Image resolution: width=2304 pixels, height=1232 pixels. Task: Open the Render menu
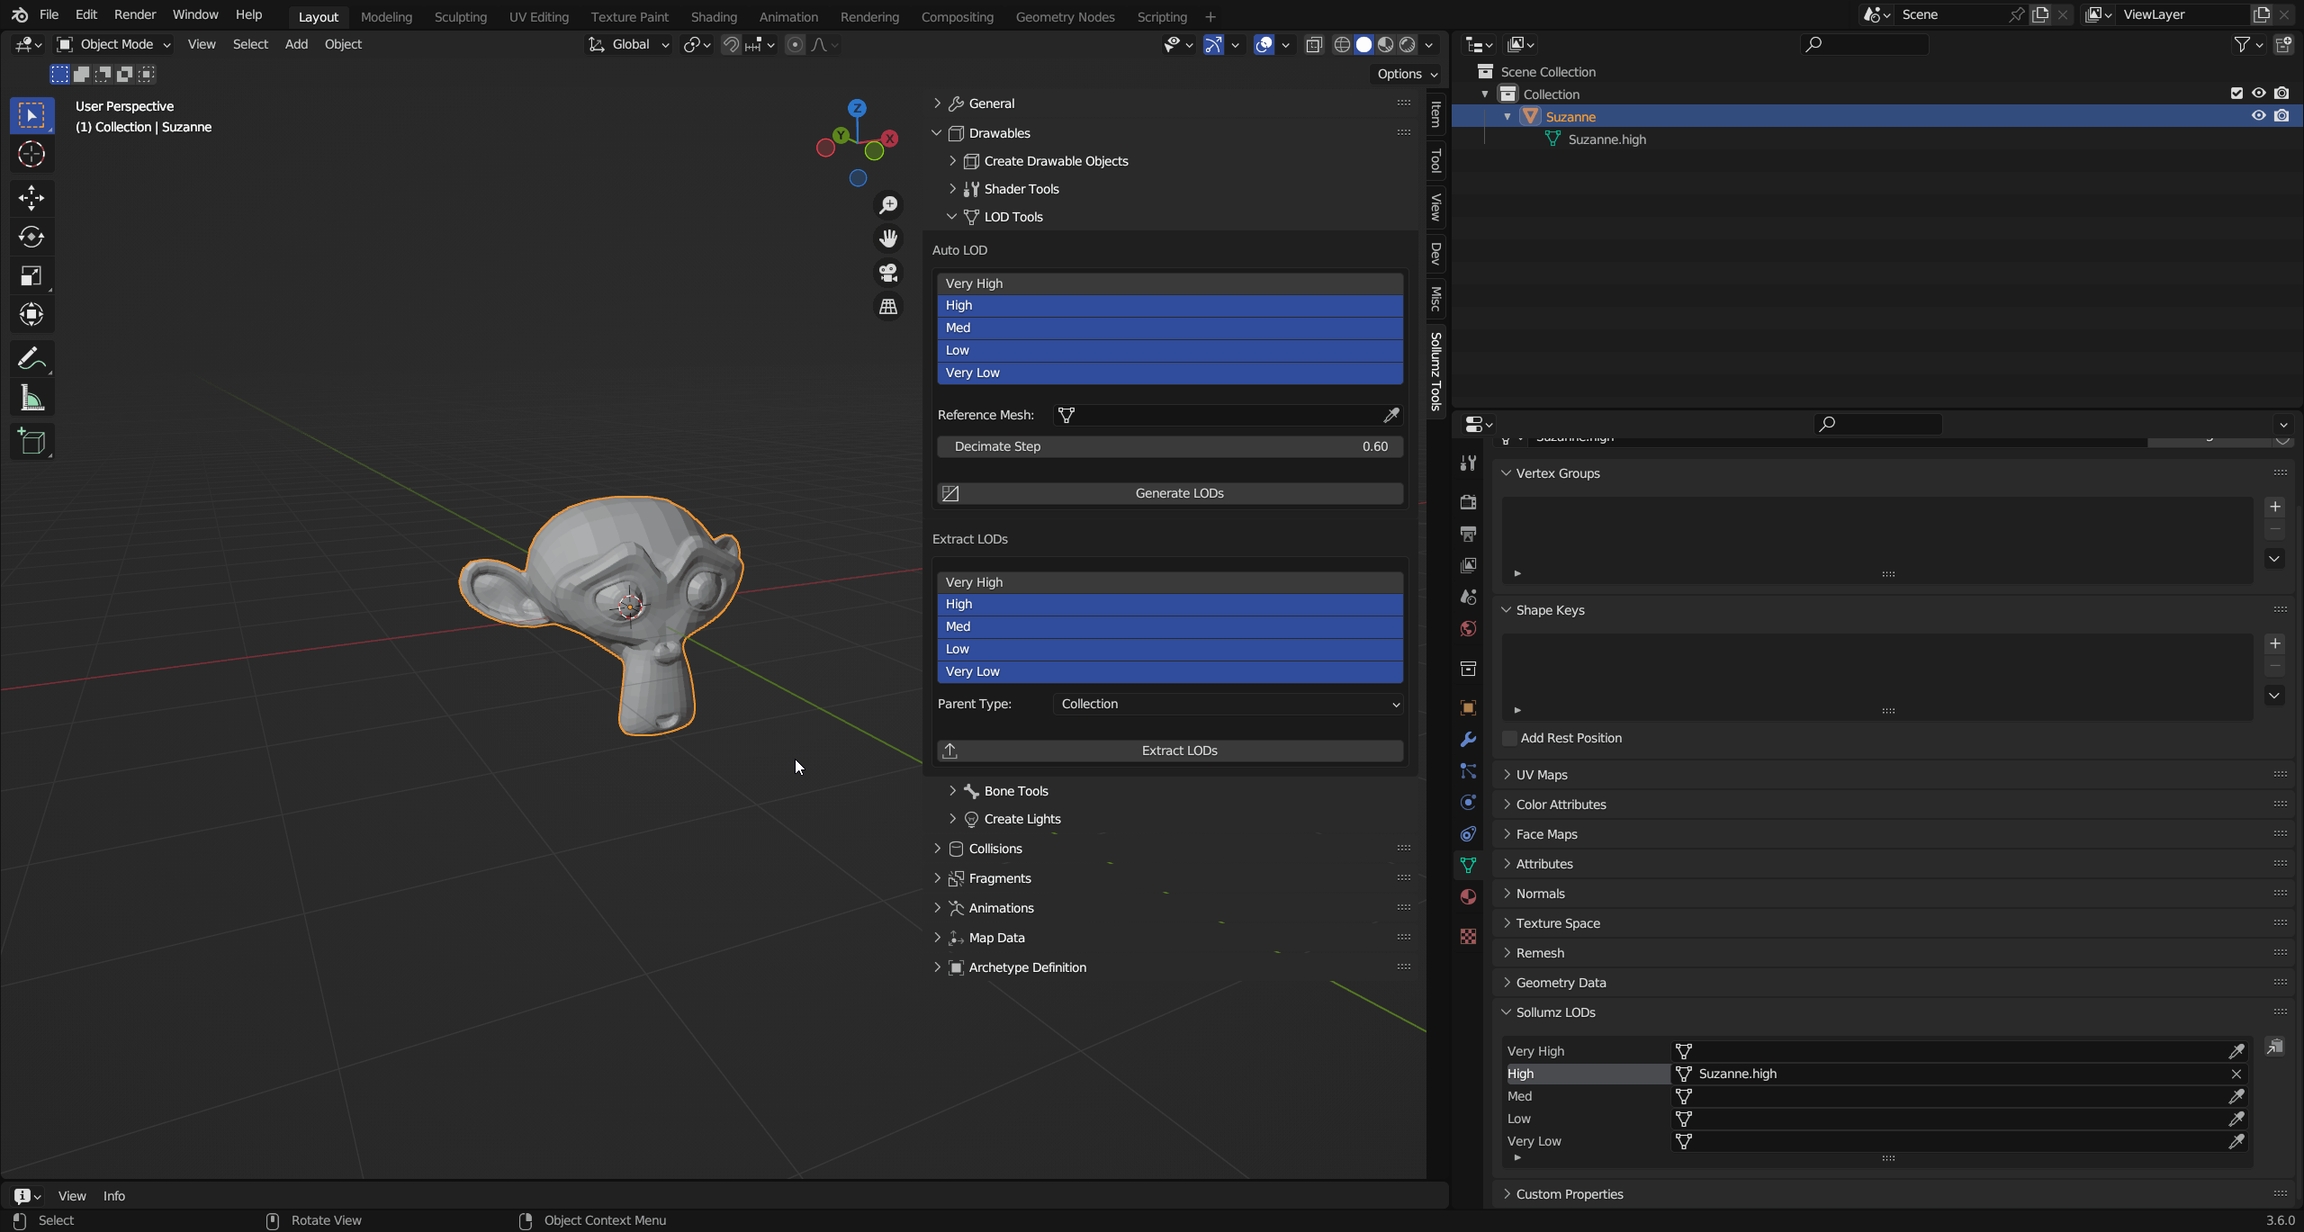[135, 15]
